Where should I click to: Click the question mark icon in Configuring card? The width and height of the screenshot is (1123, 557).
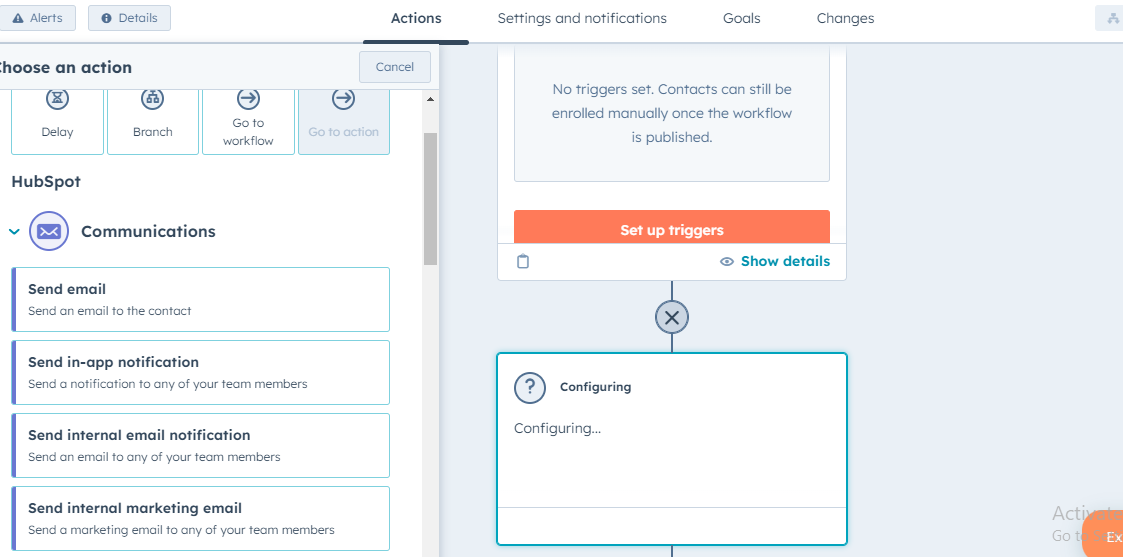coord(530,387)
